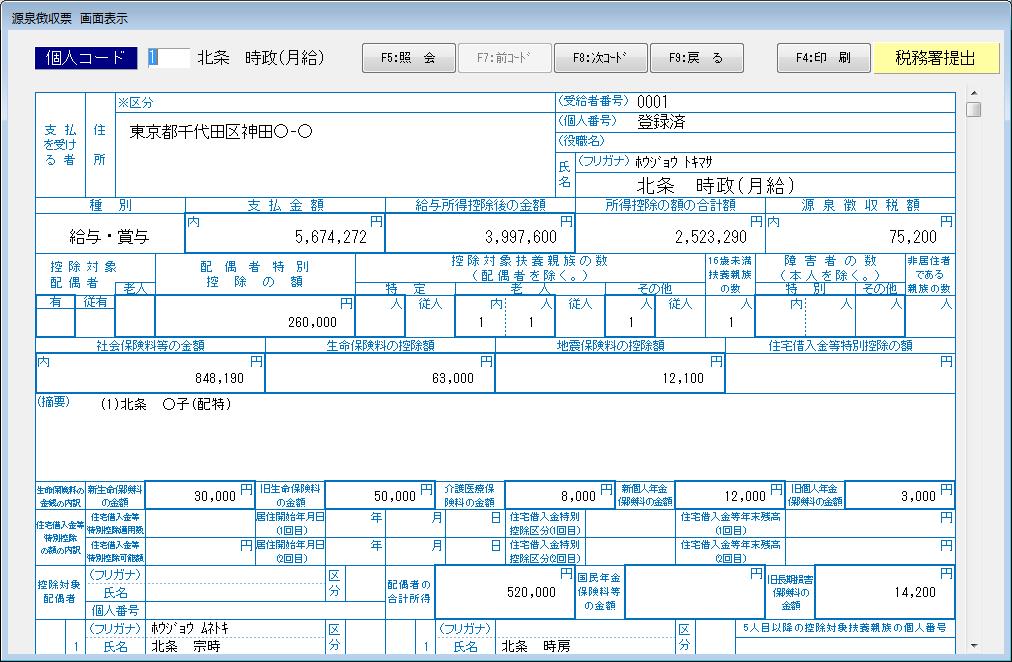Click the scrollbar up arrow
1012x662 pixels.
(x=973, y=94)
